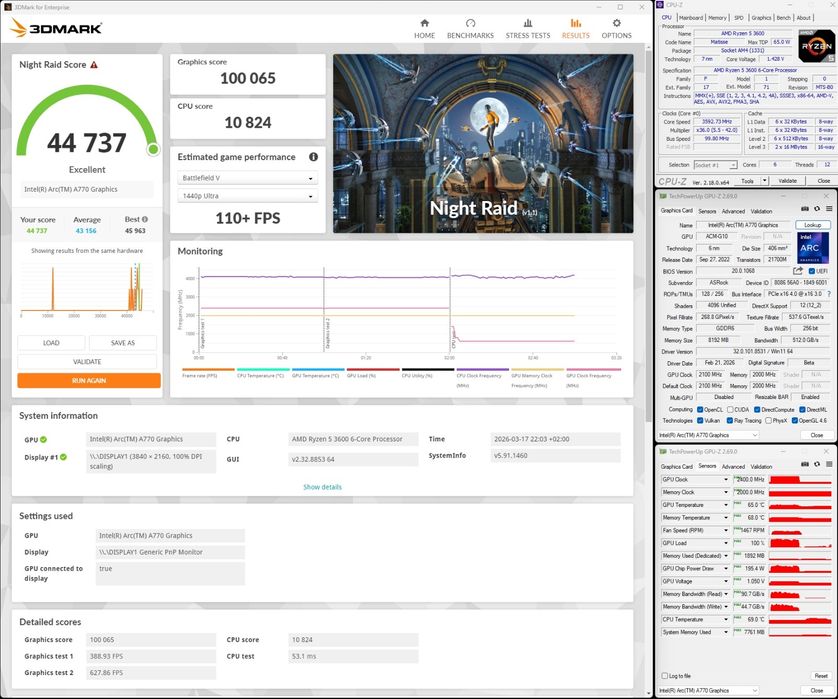Expand the 1440p Ultra resolution dropdown
The height and width of the screenshot is (699, 838).
(x=247, y=197)
